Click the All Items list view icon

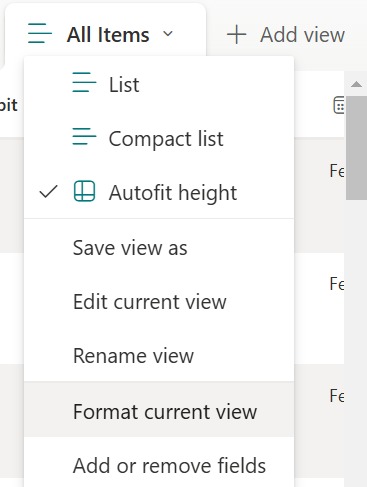(x=40, y=33)
